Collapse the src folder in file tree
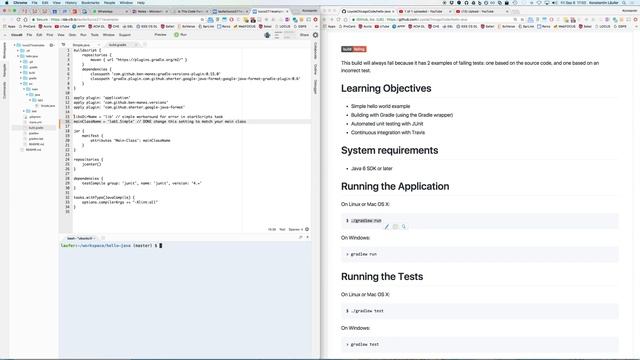Screen dimensions: 640x360 [21, 84]
